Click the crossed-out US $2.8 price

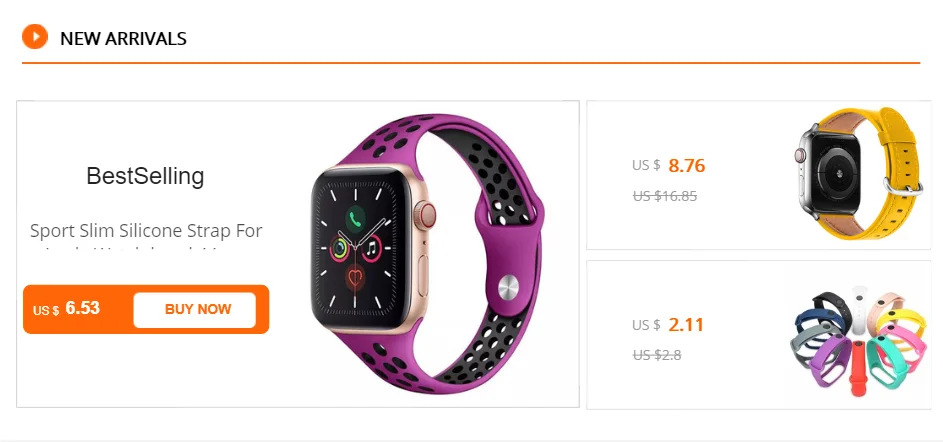point(657,355)
